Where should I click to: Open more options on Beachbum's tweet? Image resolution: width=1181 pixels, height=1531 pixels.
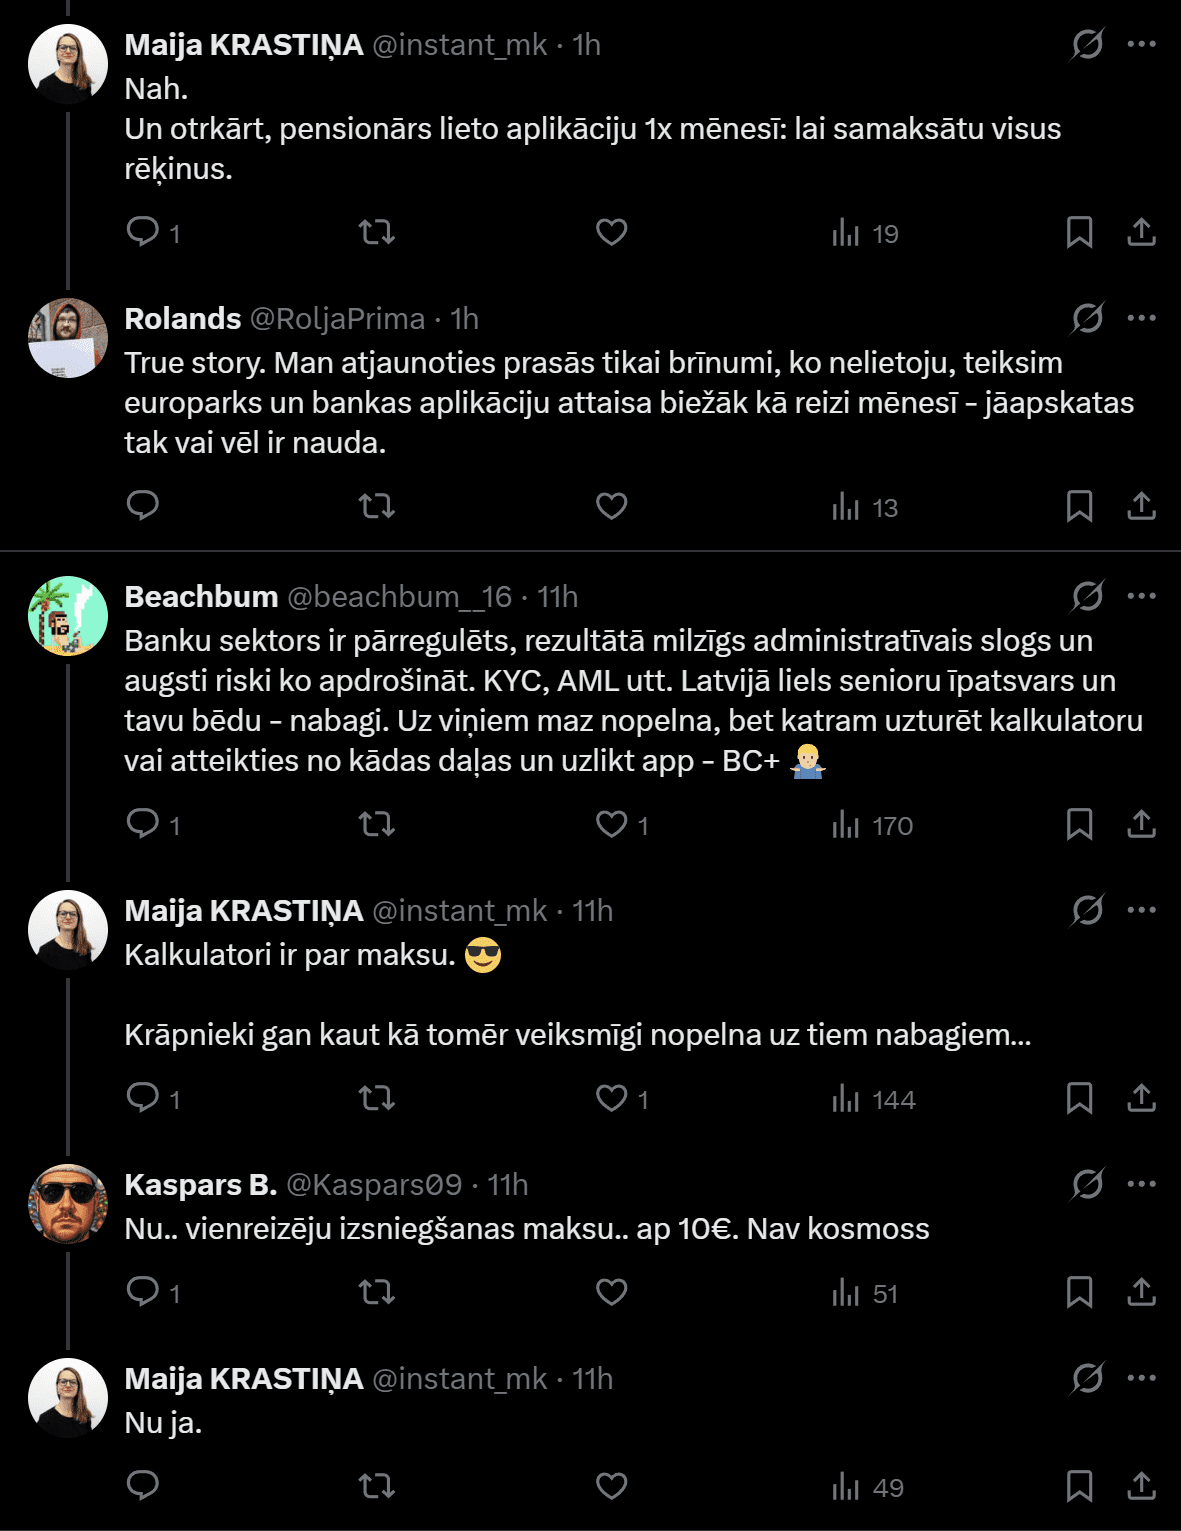point(1141,596)
